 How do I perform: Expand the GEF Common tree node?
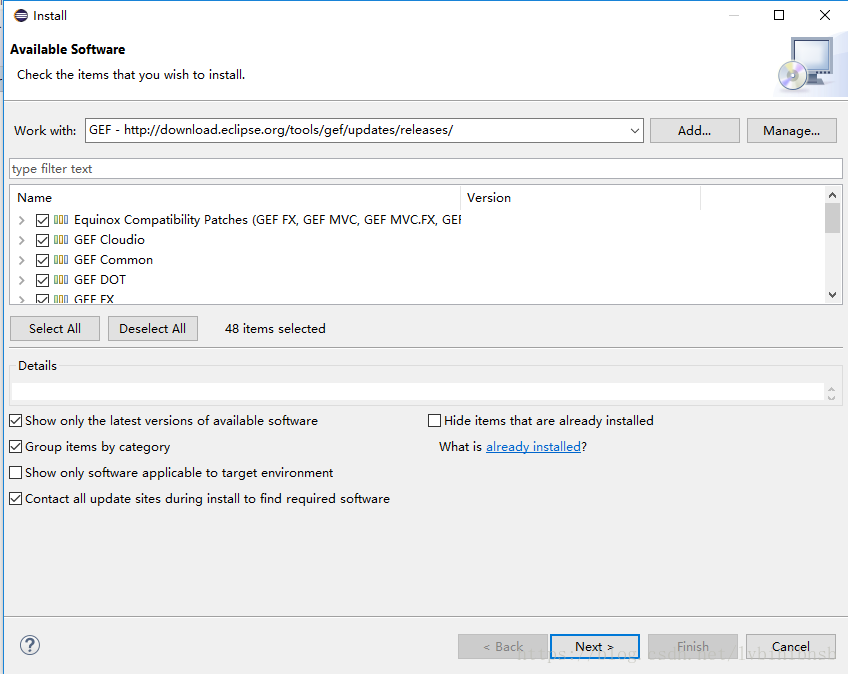tap(22, 260)
